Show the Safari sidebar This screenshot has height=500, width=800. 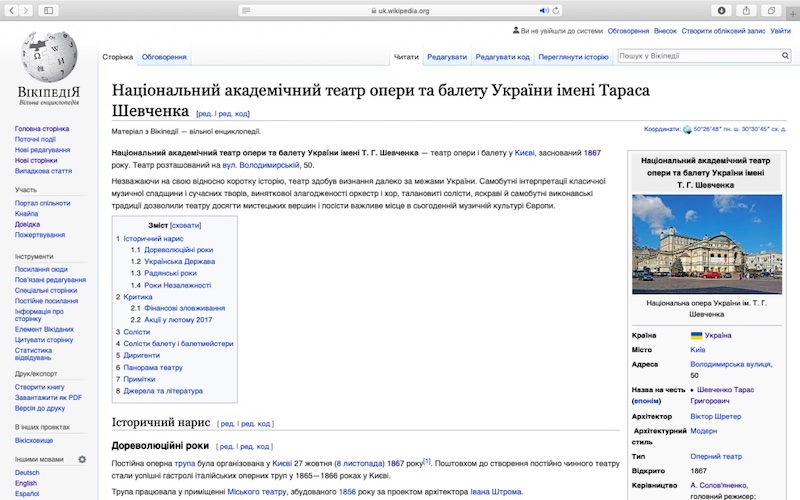(48, 10)
